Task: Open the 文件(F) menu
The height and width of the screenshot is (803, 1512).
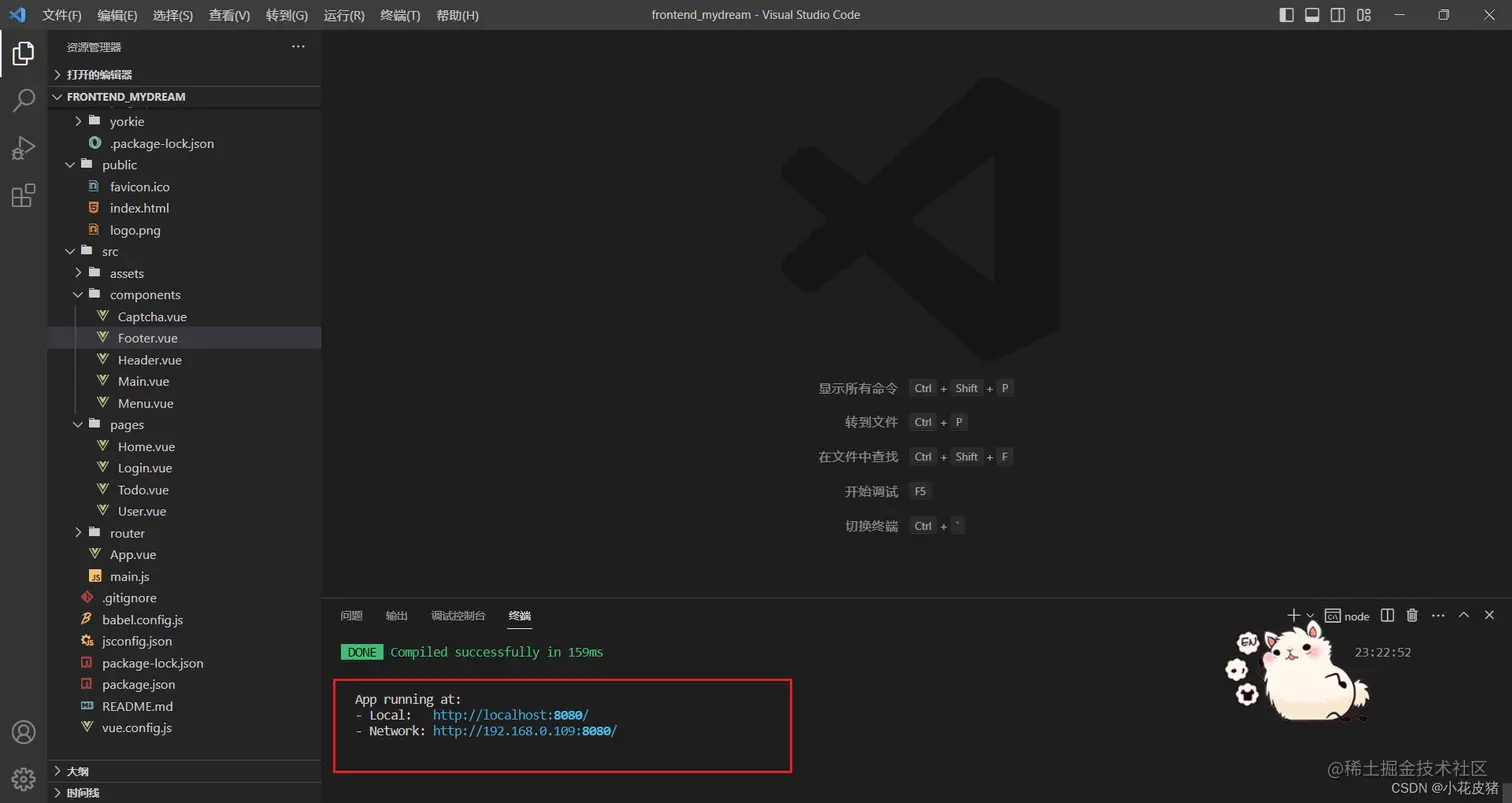Action: point(62,15)
